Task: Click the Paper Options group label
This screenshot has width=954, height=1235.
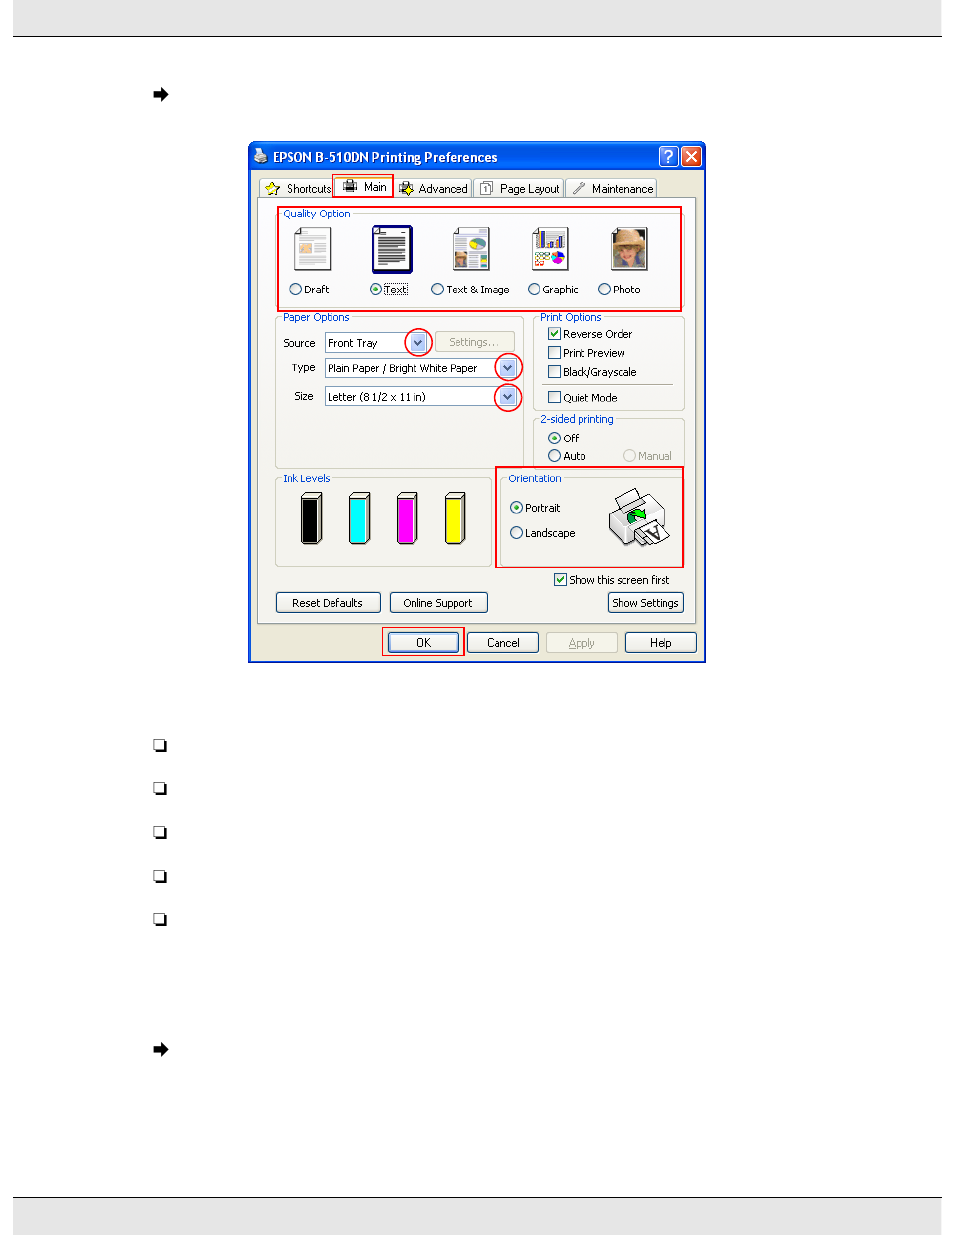Action: click(316, 317)
